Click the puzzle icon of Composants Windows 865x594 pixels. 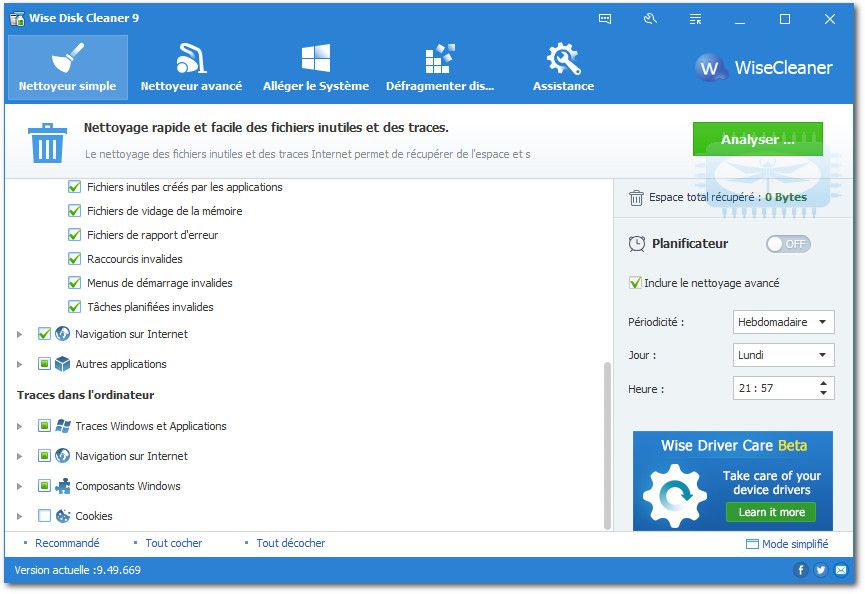[62, 486]
